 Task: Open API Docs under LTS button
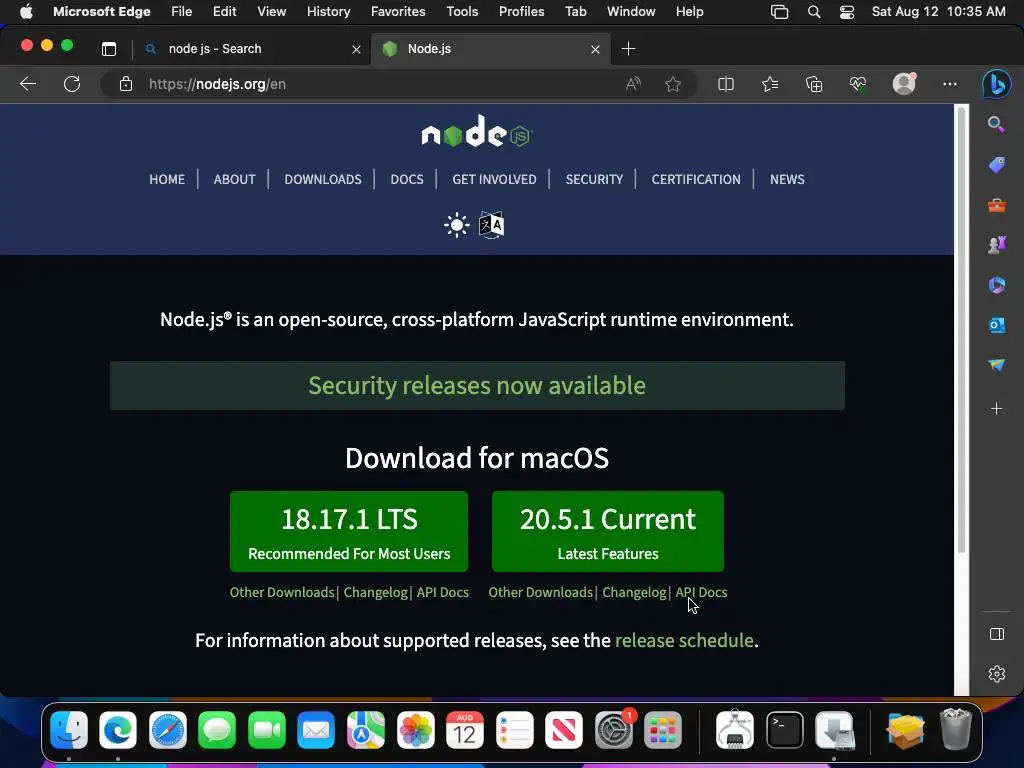click(443, 592)
